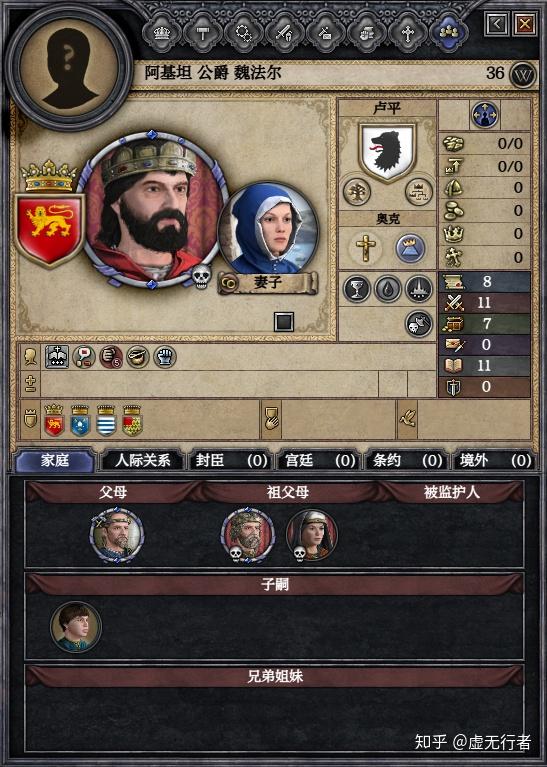The image size is (547, 767).
Task: Open the religion cross icon tab
Action: [408, 33]
